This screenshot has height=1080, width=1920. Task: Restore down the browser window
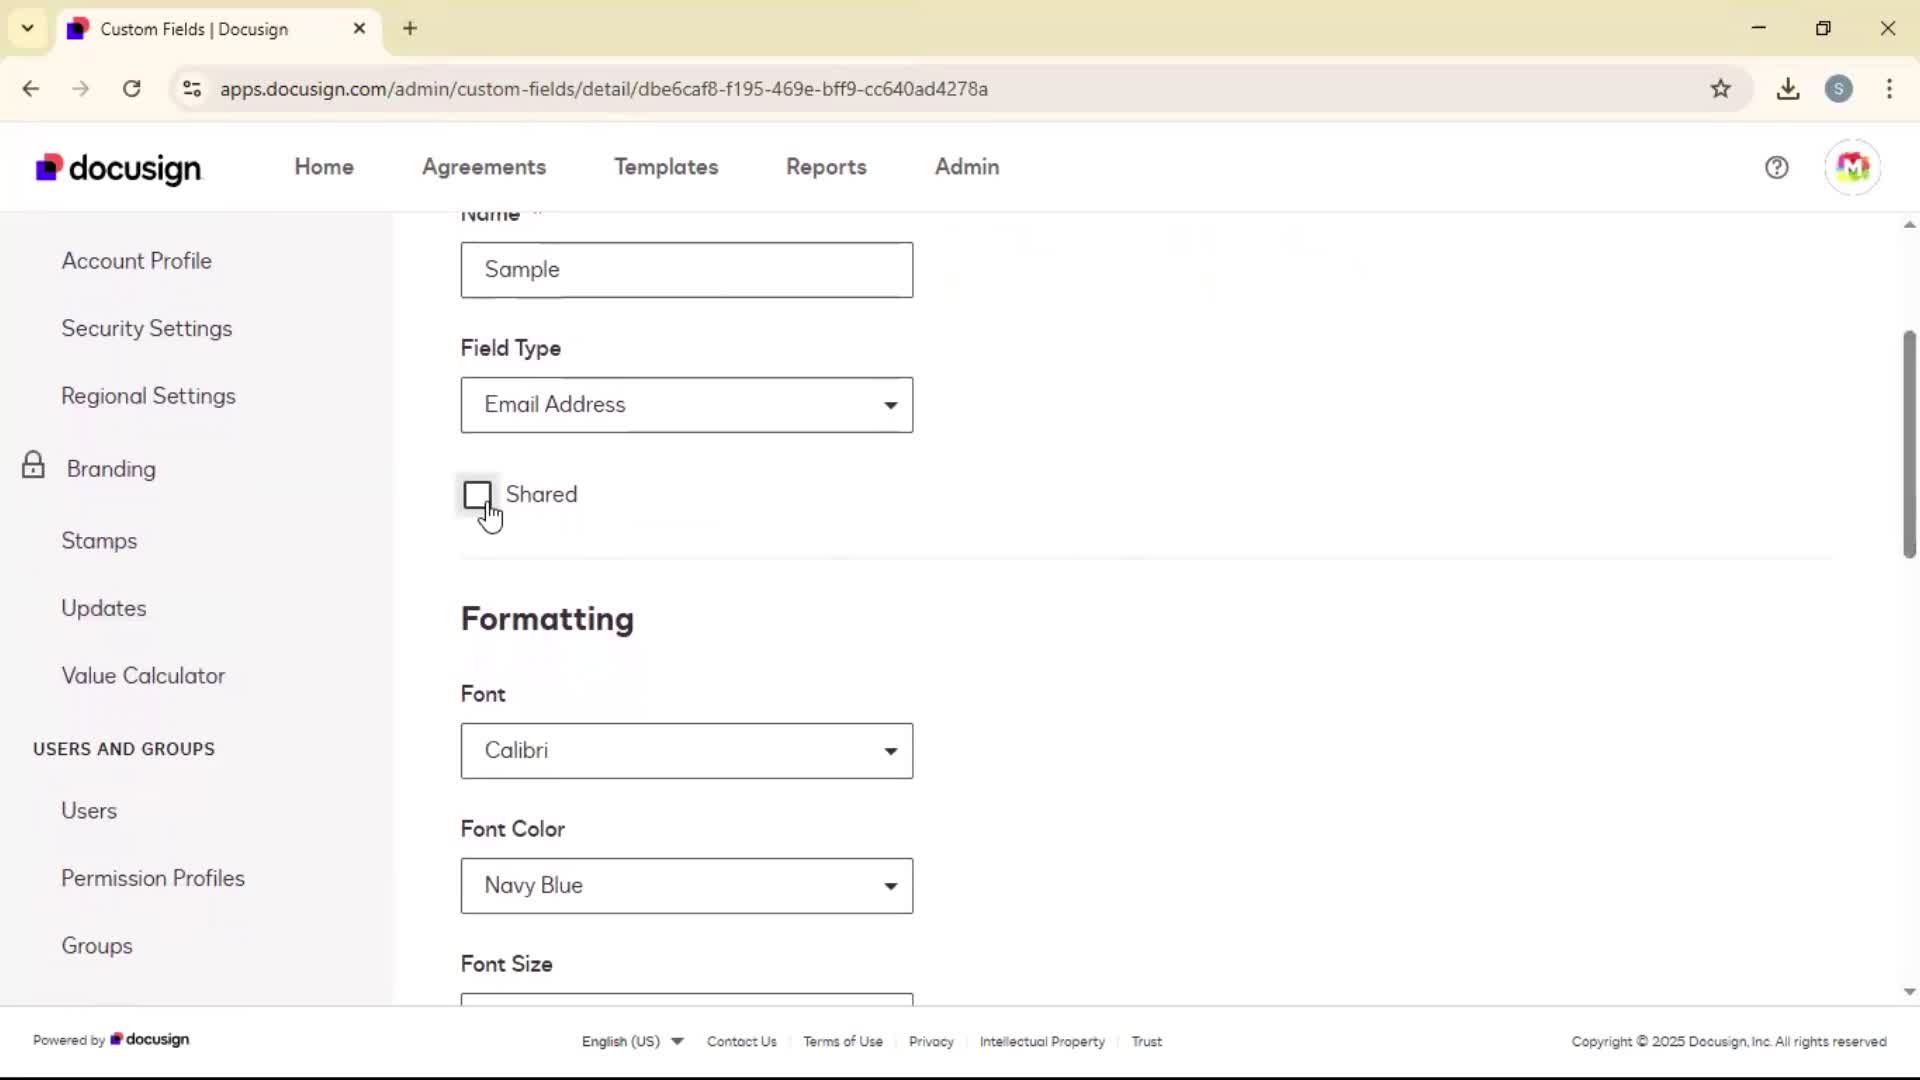pyautogui.click(x=1823, y=28)
